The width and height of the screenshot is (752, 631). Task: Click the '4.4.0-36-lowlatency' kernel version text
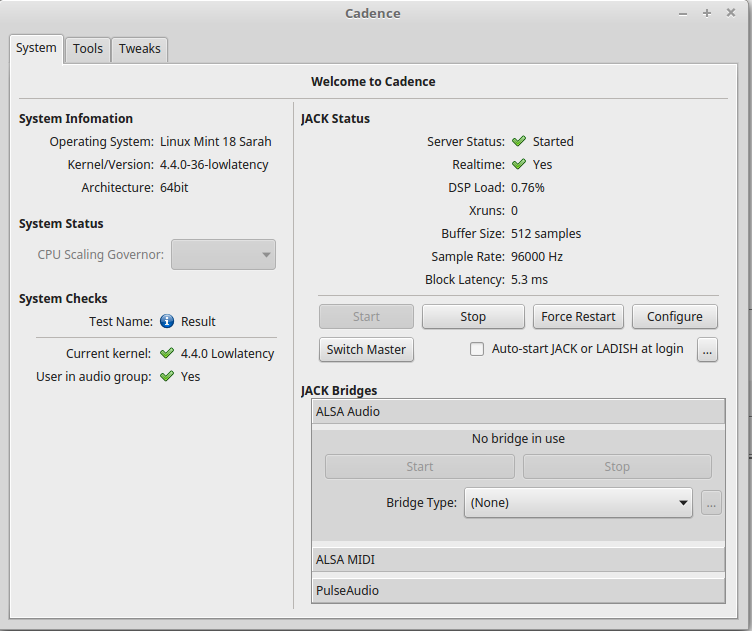pos(214,164)
